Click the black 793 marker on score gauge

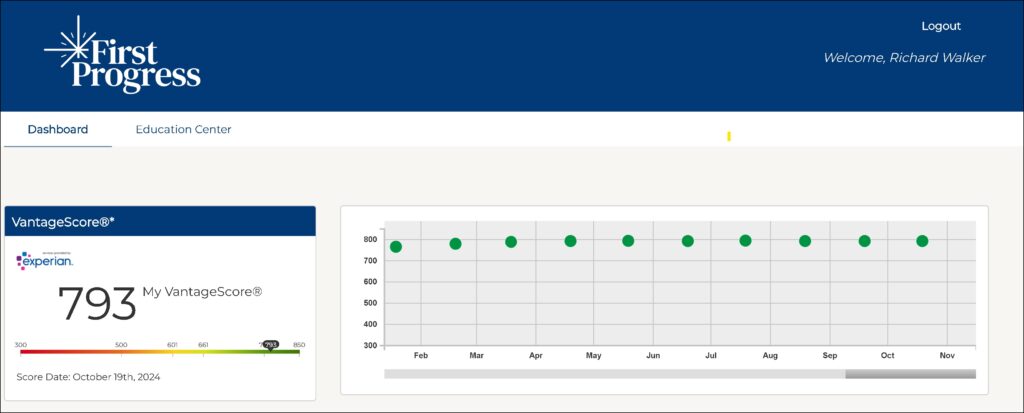pos(270,344)
